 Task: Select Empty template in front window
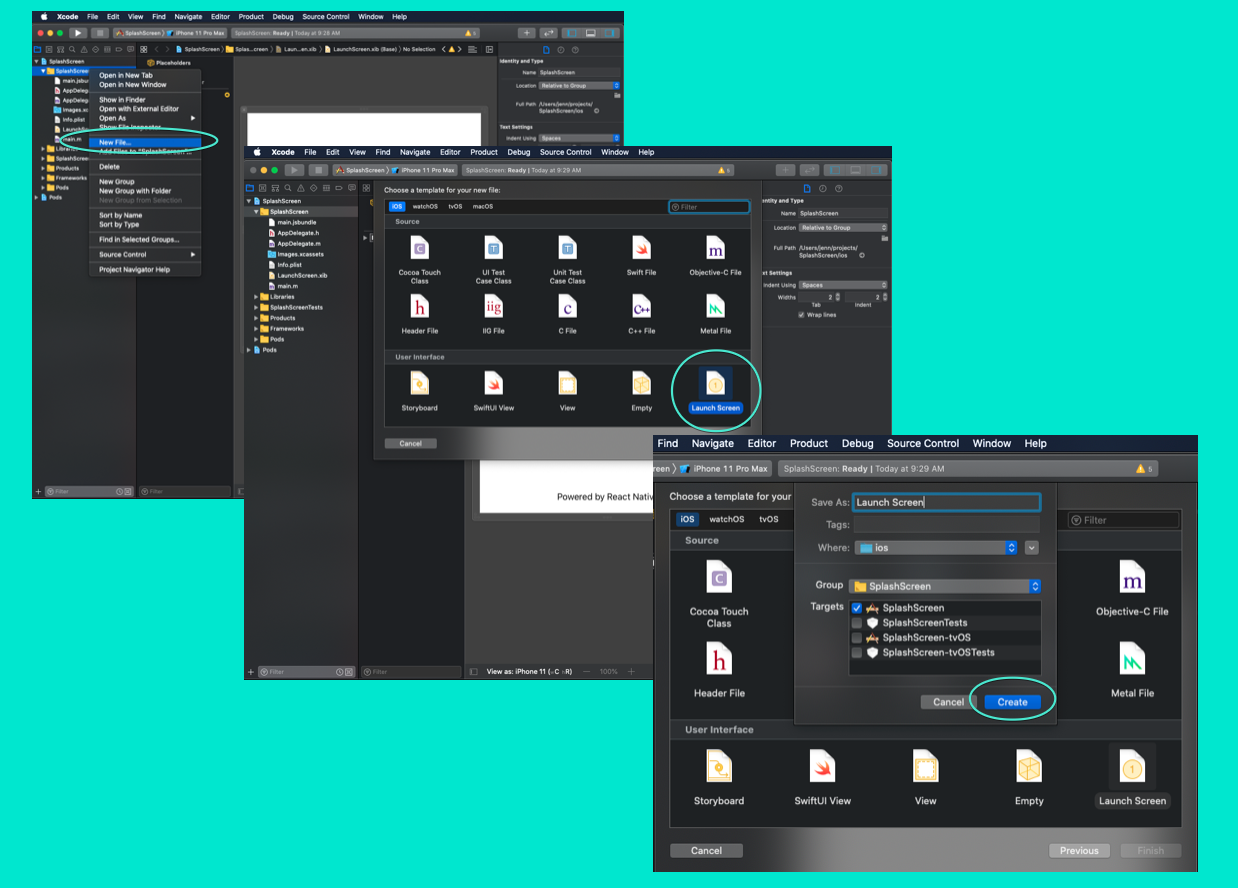1029,778
